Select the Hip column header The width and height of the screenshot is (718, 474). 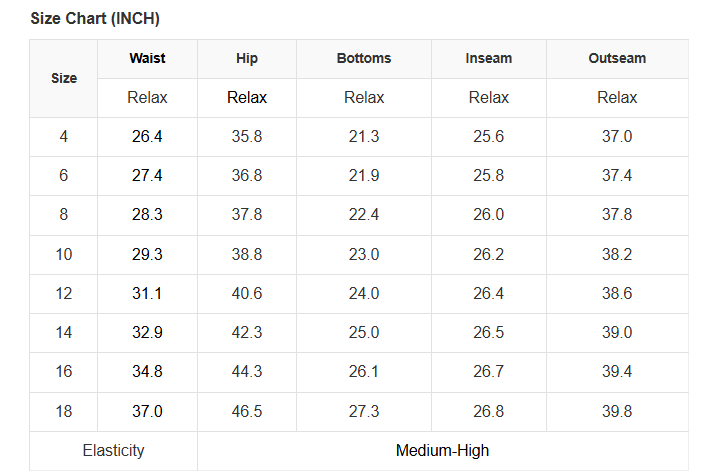(247, 58)
